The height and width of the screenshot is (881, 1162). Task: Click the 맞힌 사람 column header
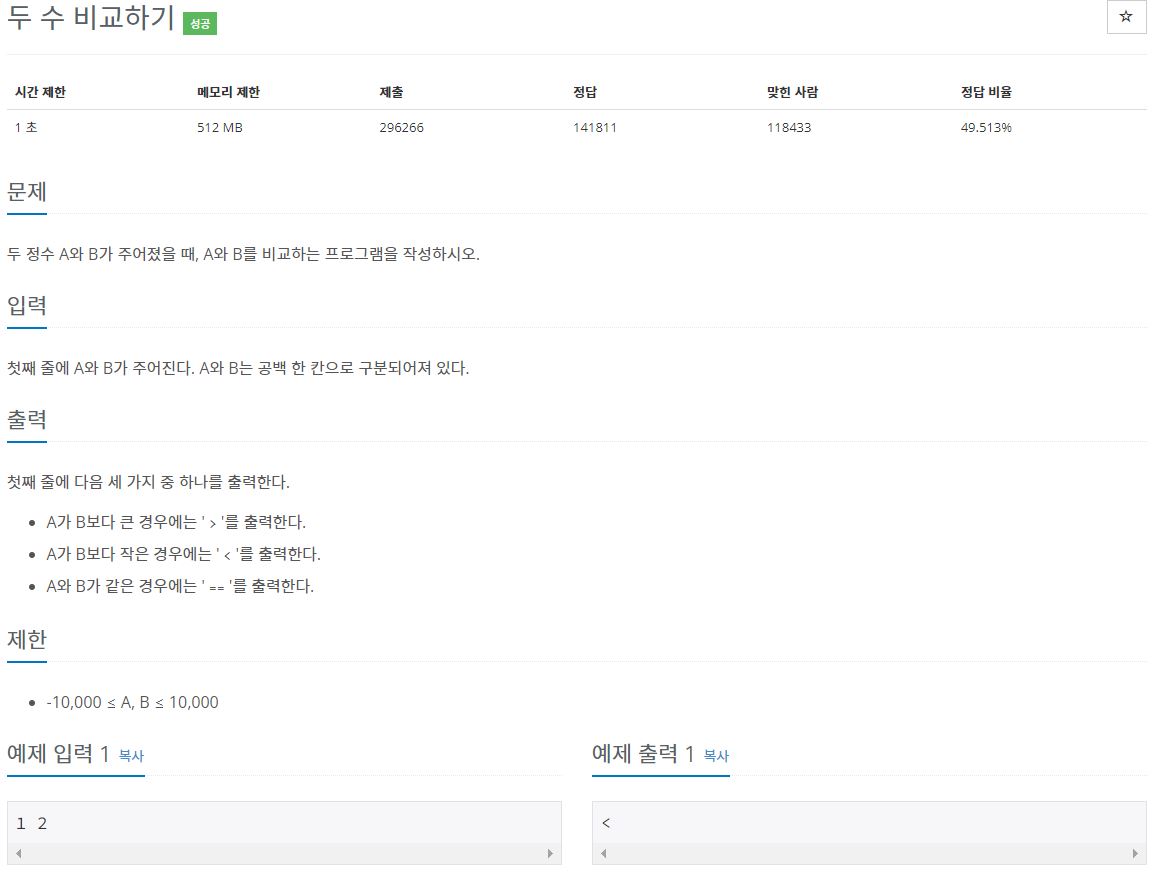pos(792,92)
